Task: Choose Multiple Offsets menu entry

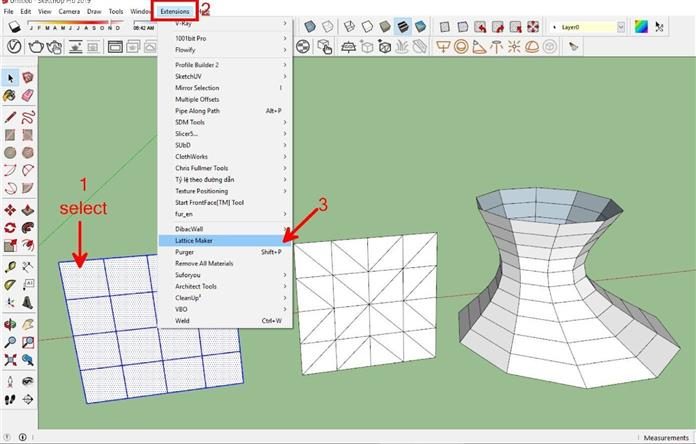Action: pyautogui.click(x=225, y=99)
